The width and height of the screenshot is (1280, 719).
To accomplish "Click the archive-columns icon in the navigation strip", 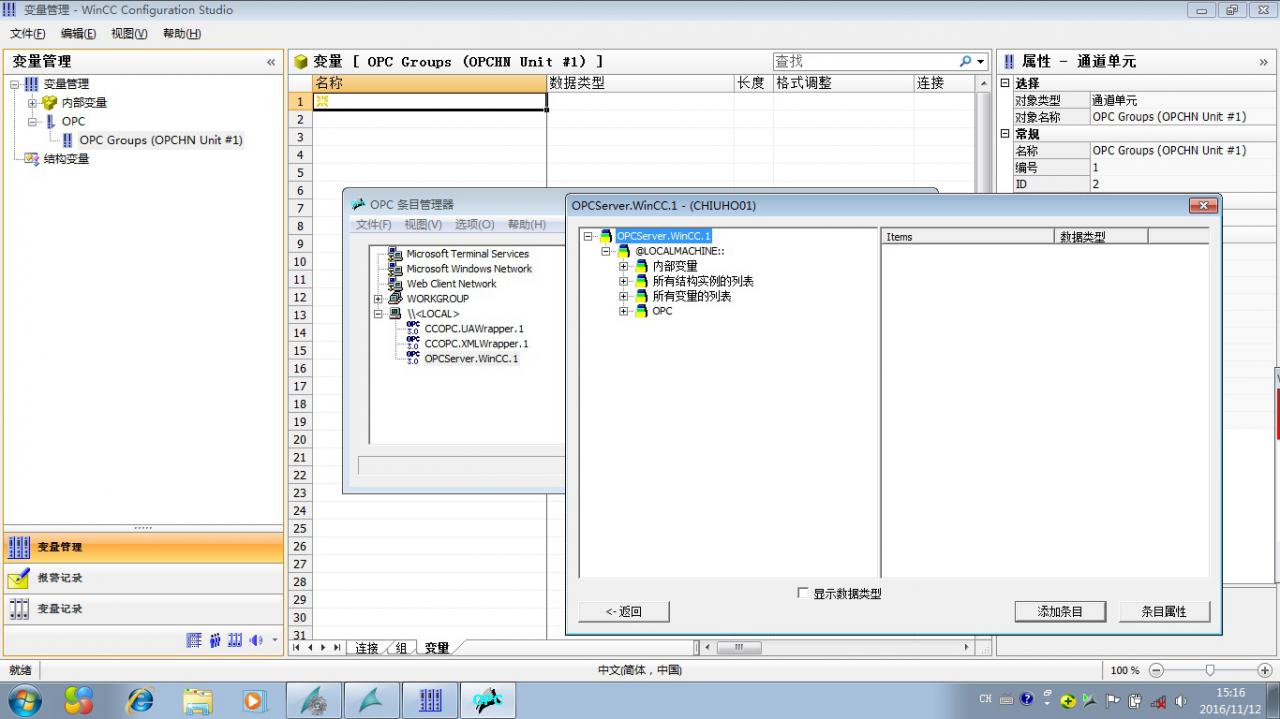I will 236,640.
